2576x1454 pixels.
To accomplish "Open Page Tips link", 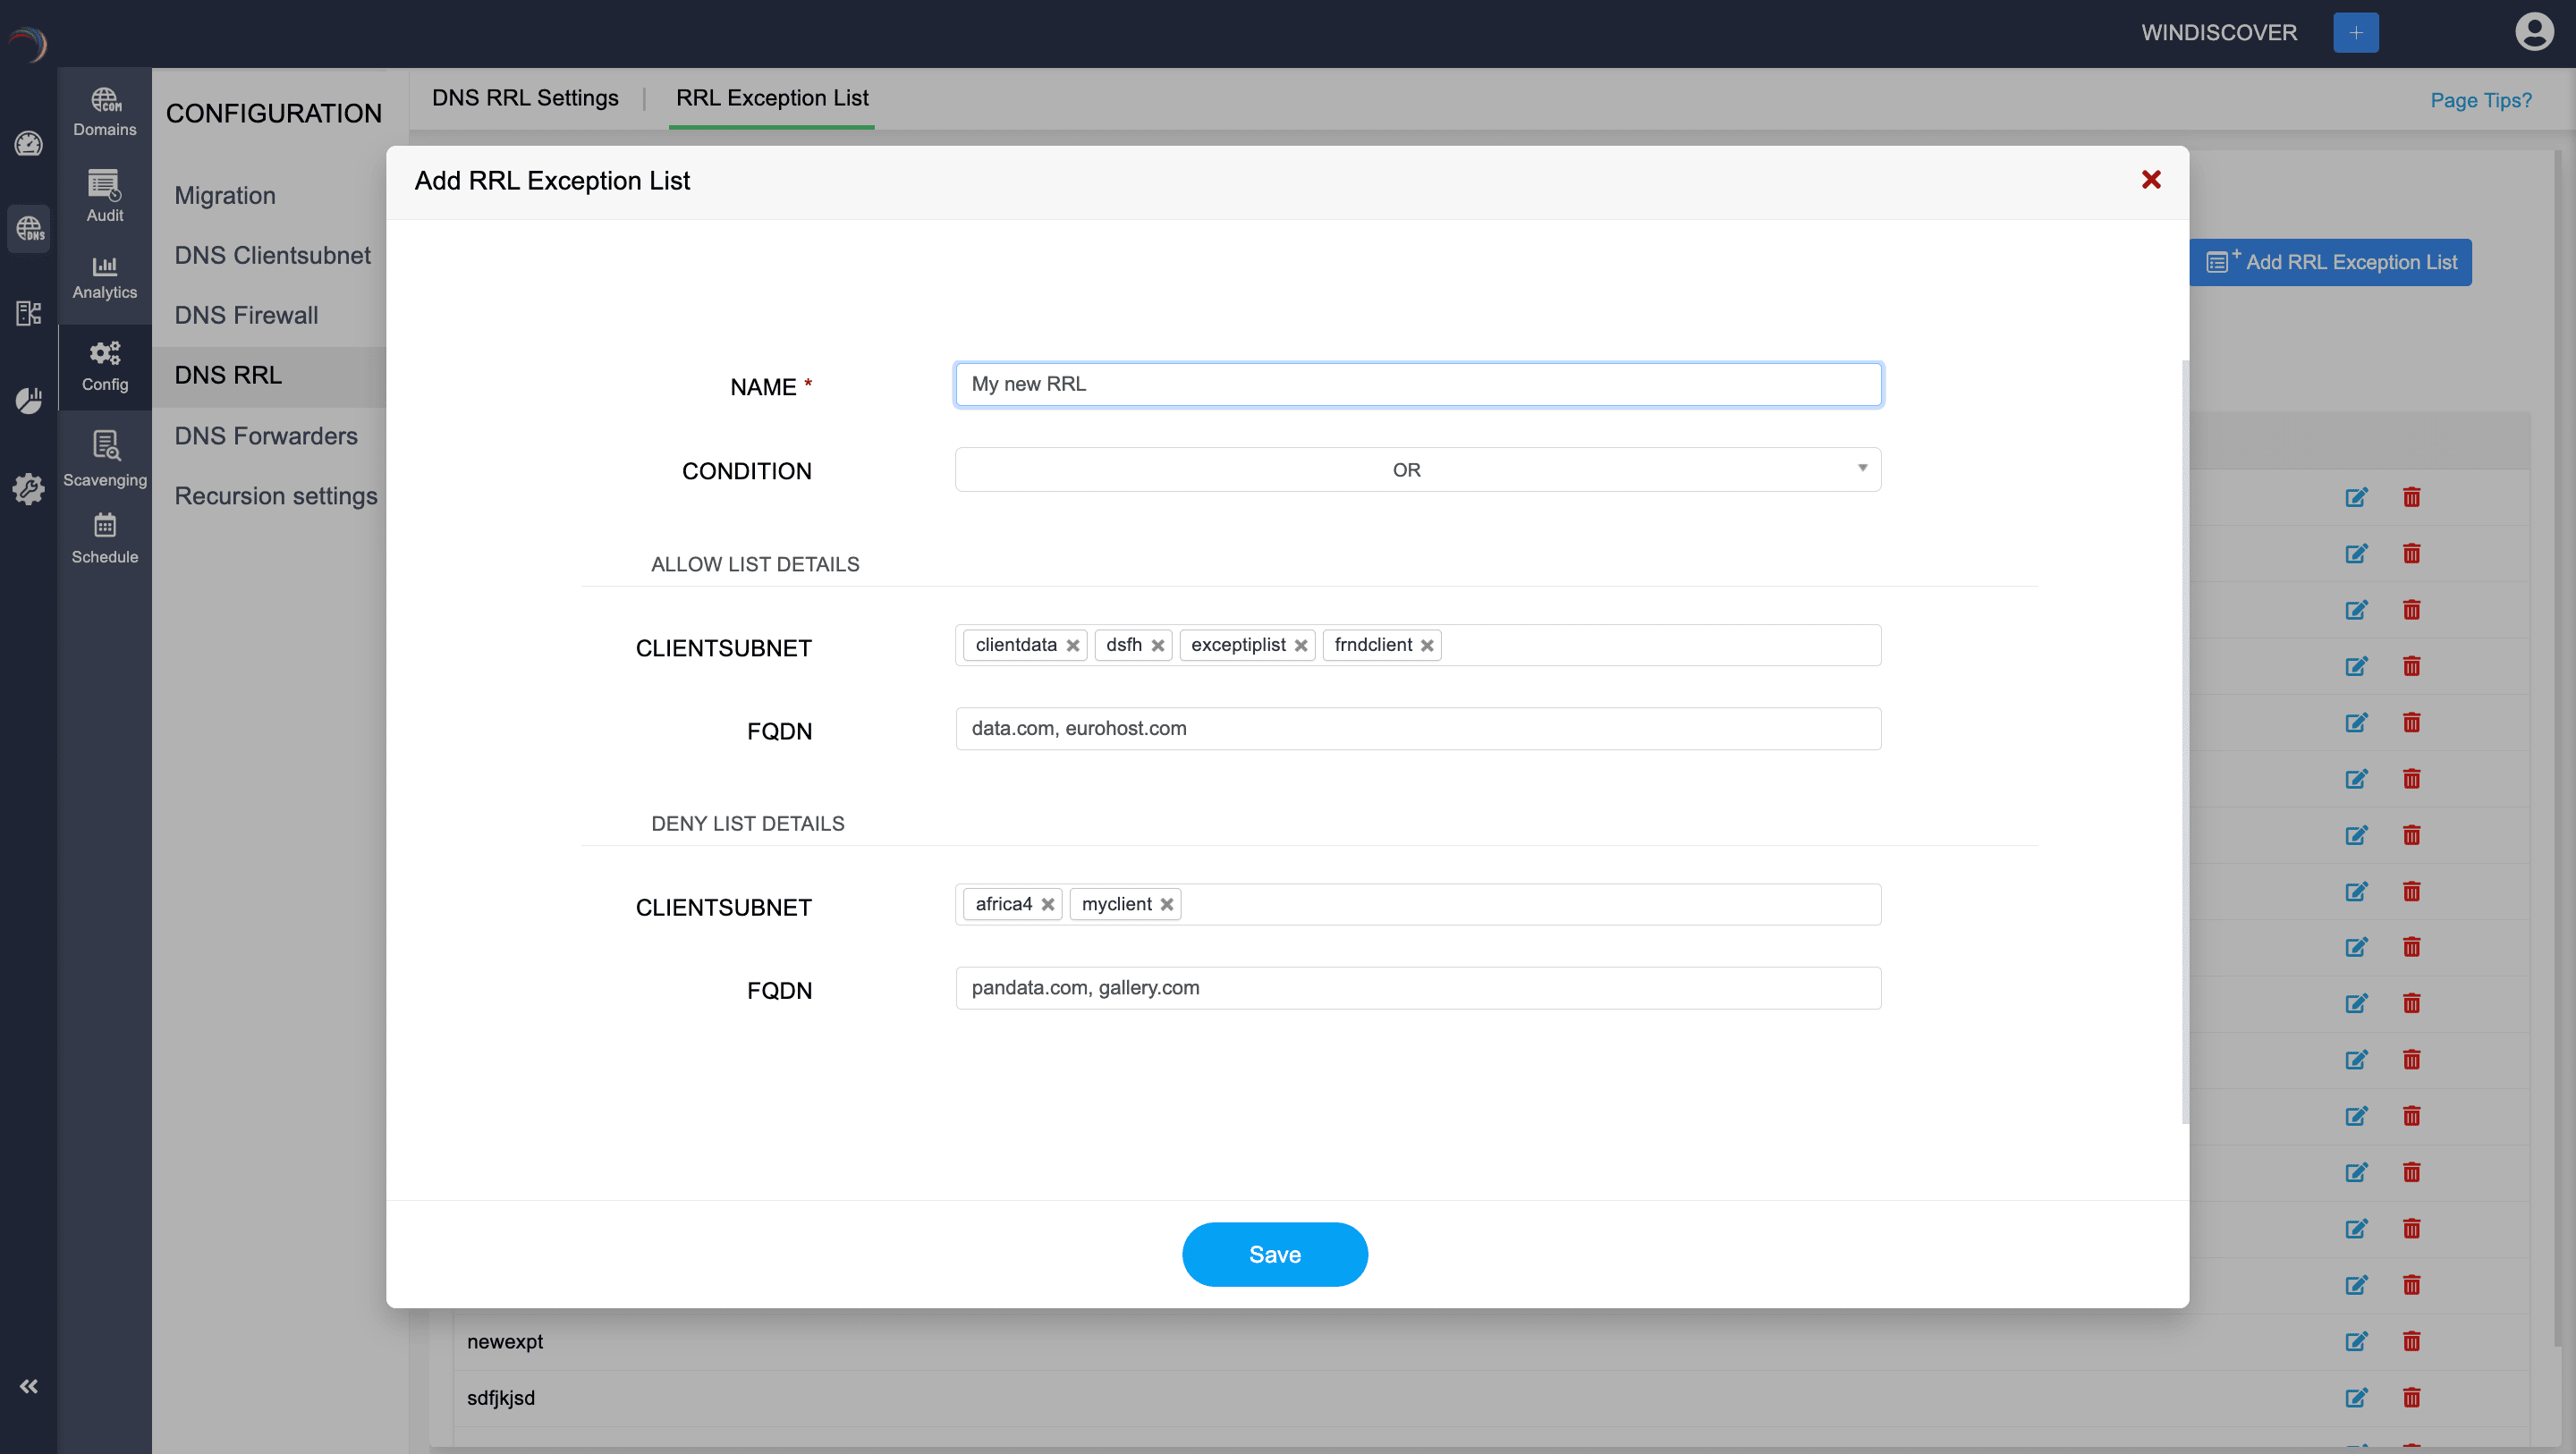I will pos(2480,100).
